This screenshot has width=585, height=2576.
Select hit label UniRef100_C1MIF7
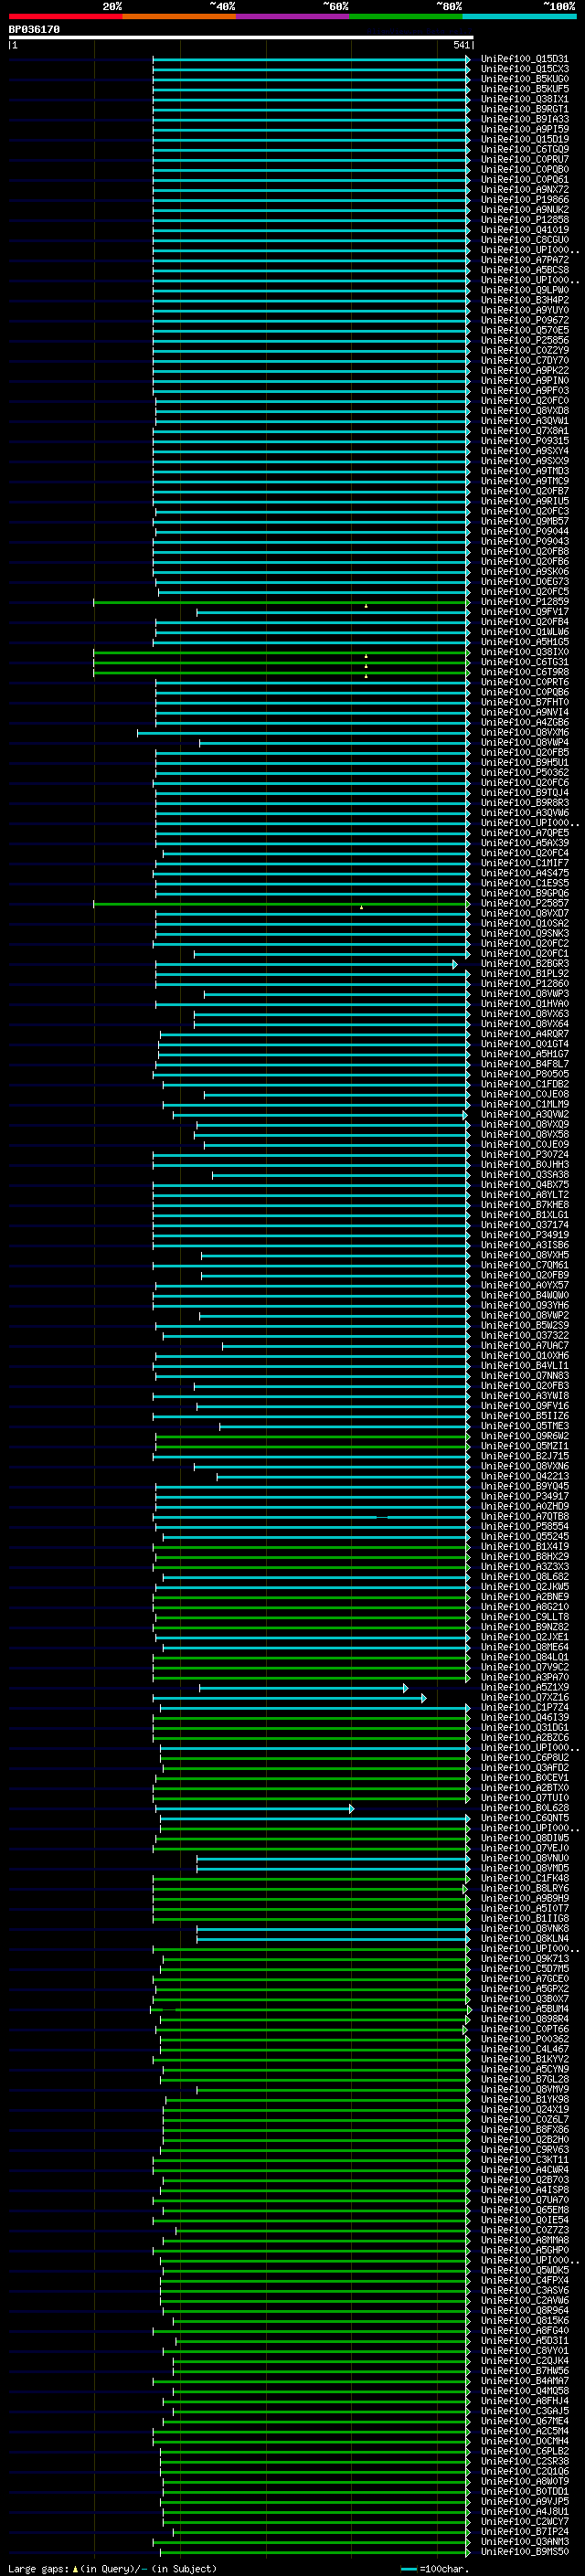coord(524,863)
